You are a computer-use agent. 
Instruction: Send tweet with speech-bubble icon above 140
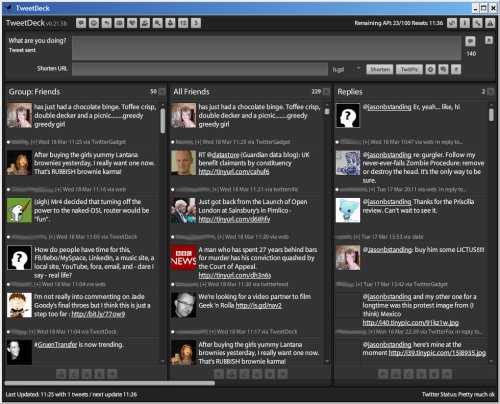pos(470,41)
